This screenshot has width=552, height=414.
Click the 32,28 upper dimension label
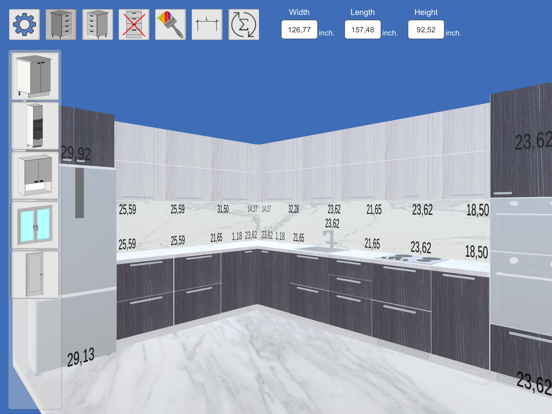[x=294, y=209]
